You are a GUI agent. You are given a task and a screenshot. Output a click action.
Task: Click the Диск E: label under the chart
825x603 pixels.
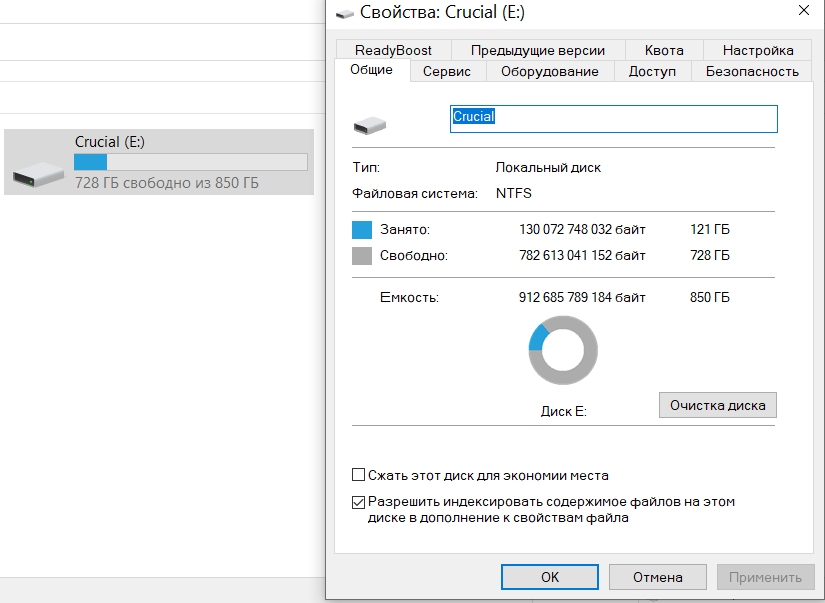click(564, 411)
